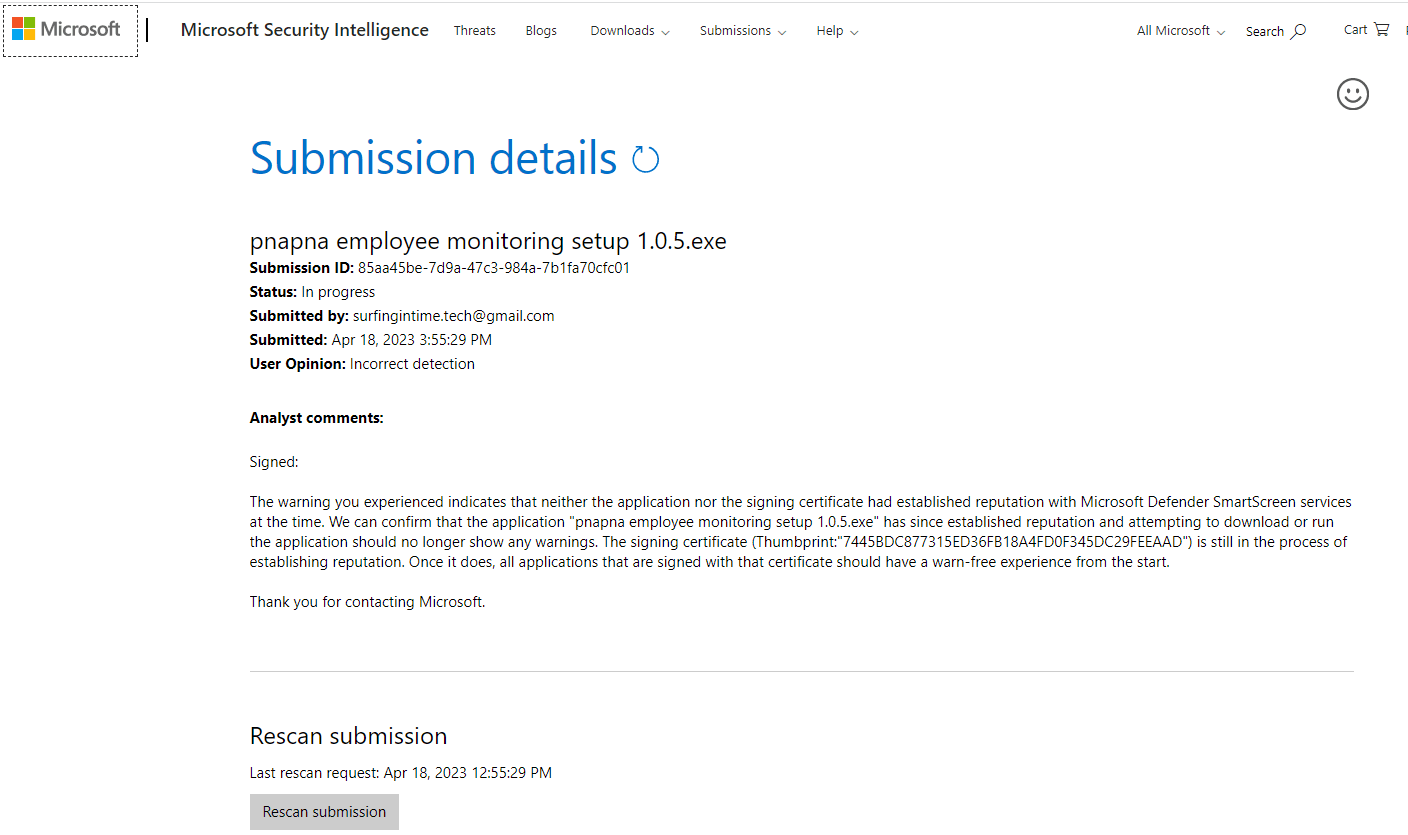
Task: Open Microsoft Security Intelligence home link
Action: click(x=305, y=30)
